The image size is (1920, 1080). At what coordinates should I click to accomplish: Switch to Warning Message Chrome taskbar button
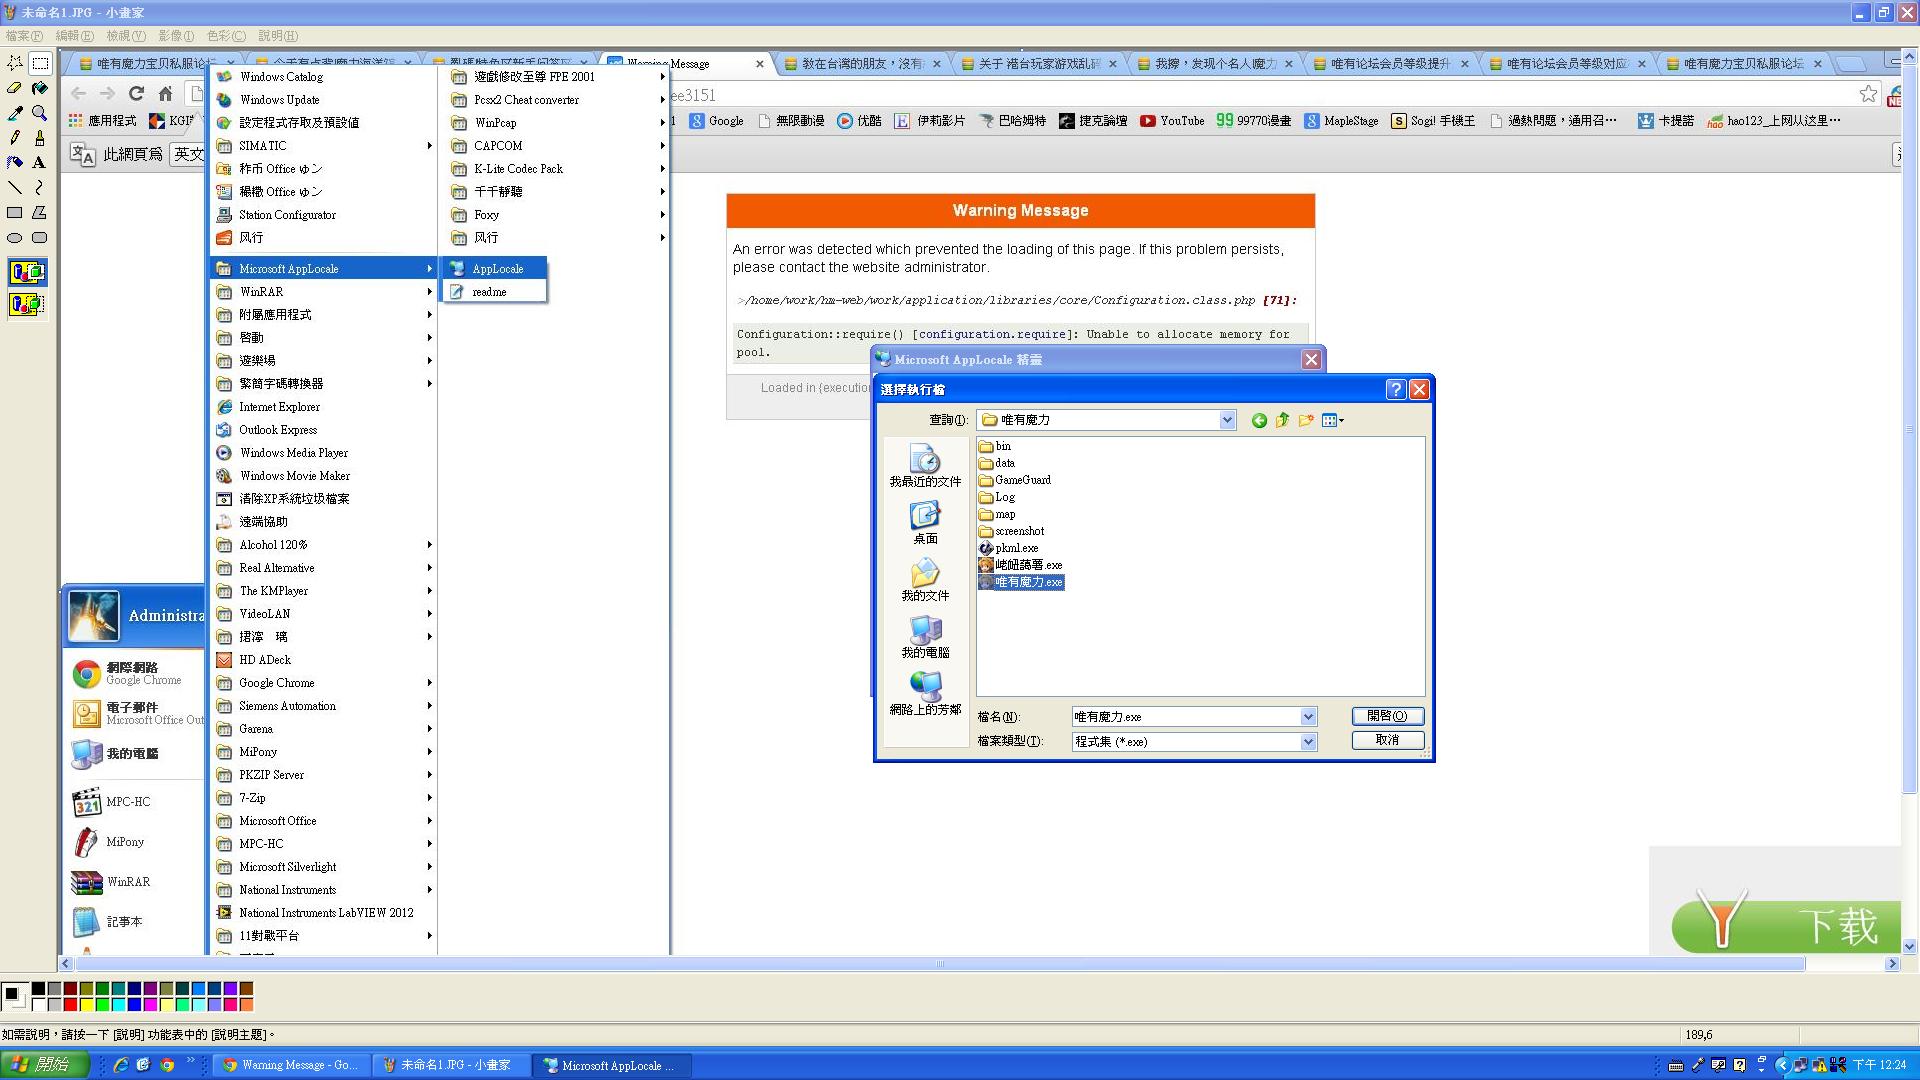click(291, 1065)
